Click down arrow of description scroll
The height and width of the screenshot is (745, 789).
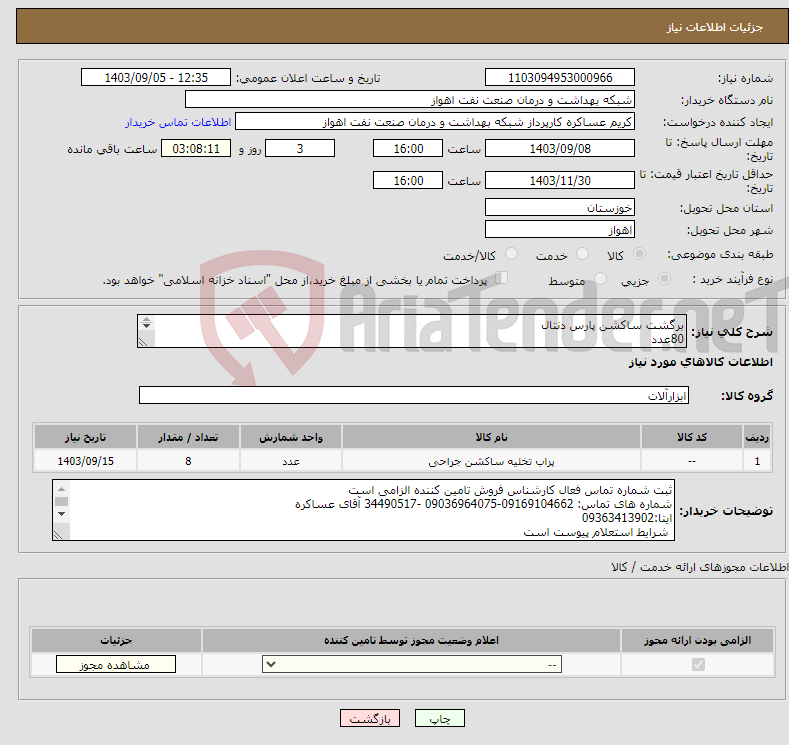tap(146, 326)
